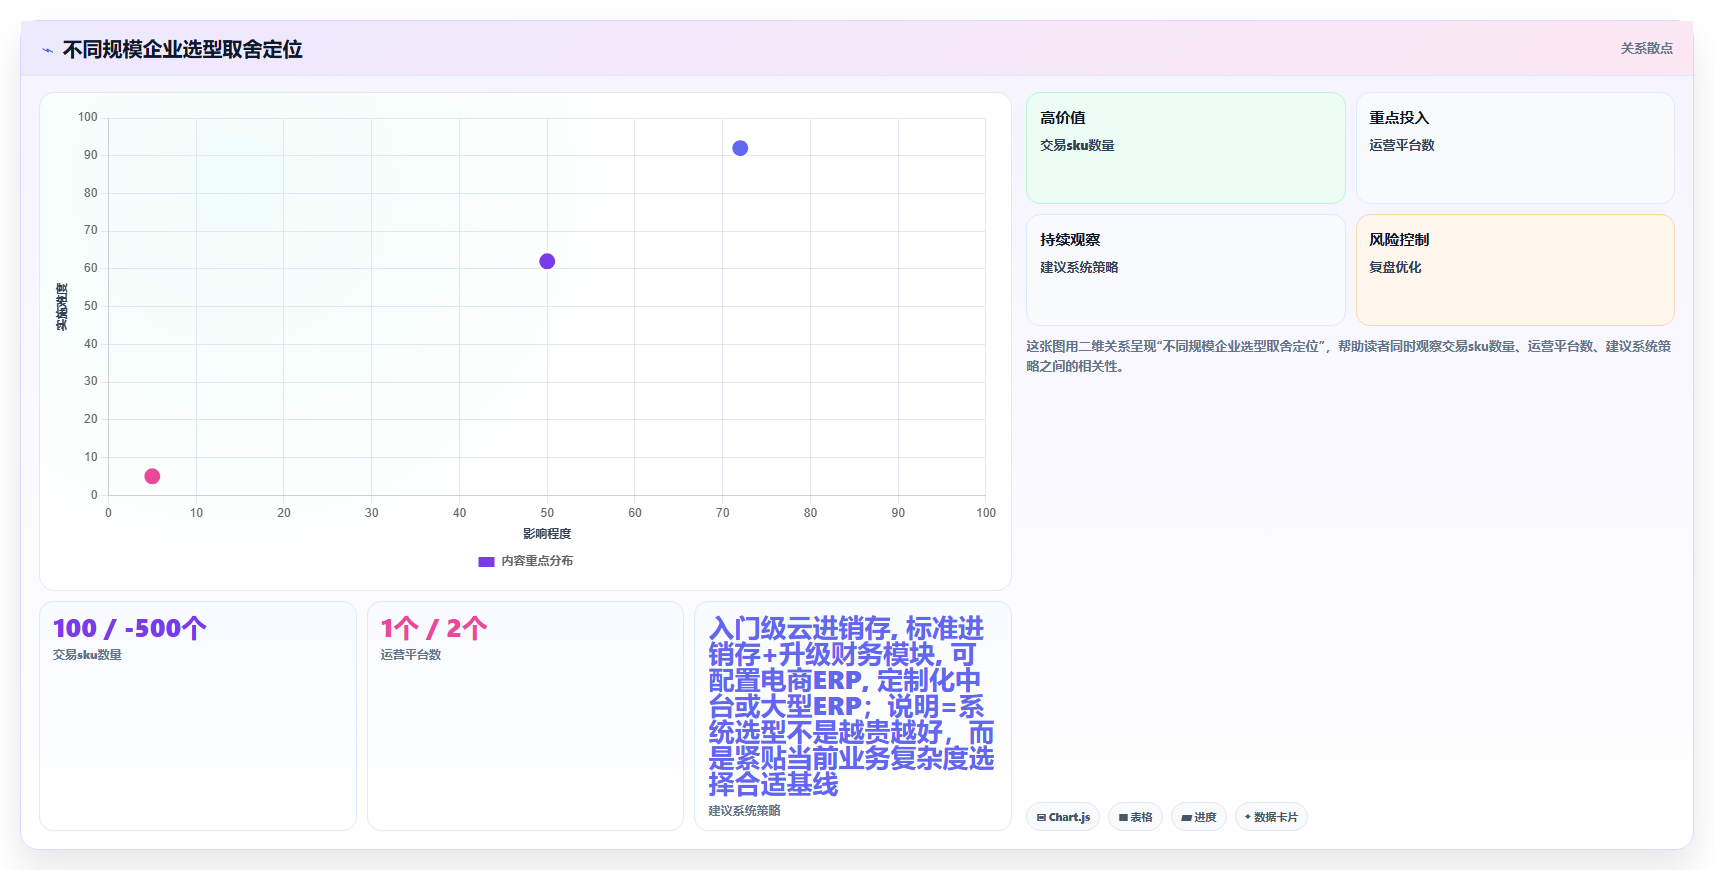Select the 持续观察 quadrant card
The width and height of the screenshot is (1714, 870).
[1185, 270]
